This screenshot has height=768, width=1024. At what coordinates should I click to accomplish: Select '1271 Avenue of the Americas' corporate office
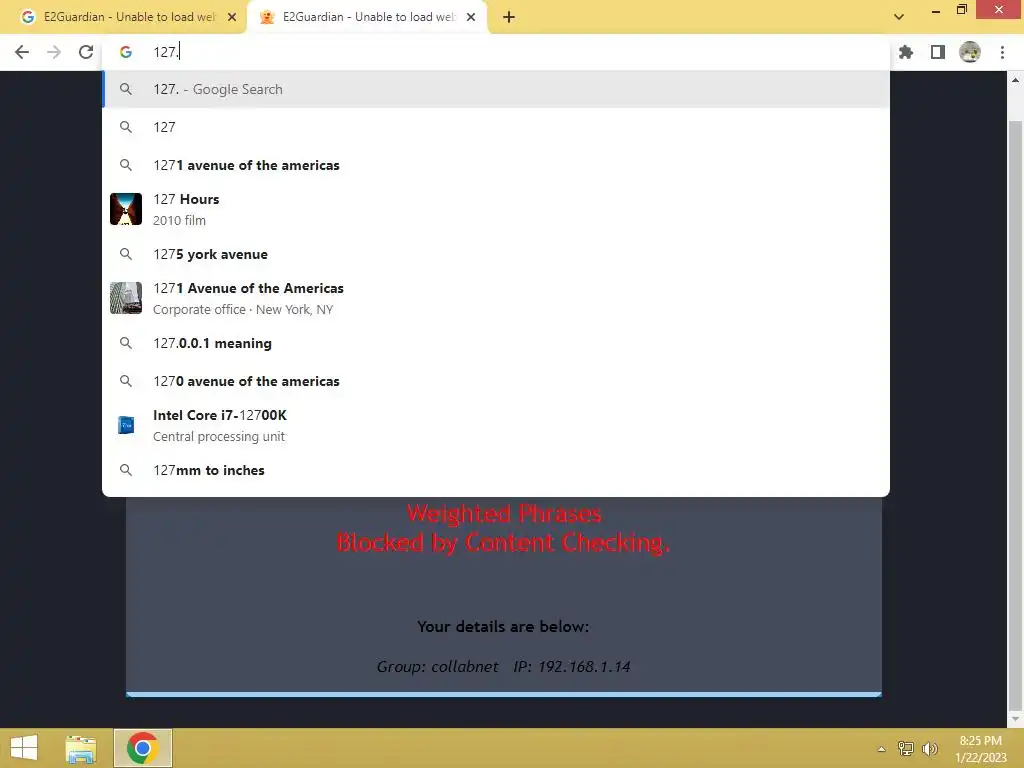tap(496, 298)
